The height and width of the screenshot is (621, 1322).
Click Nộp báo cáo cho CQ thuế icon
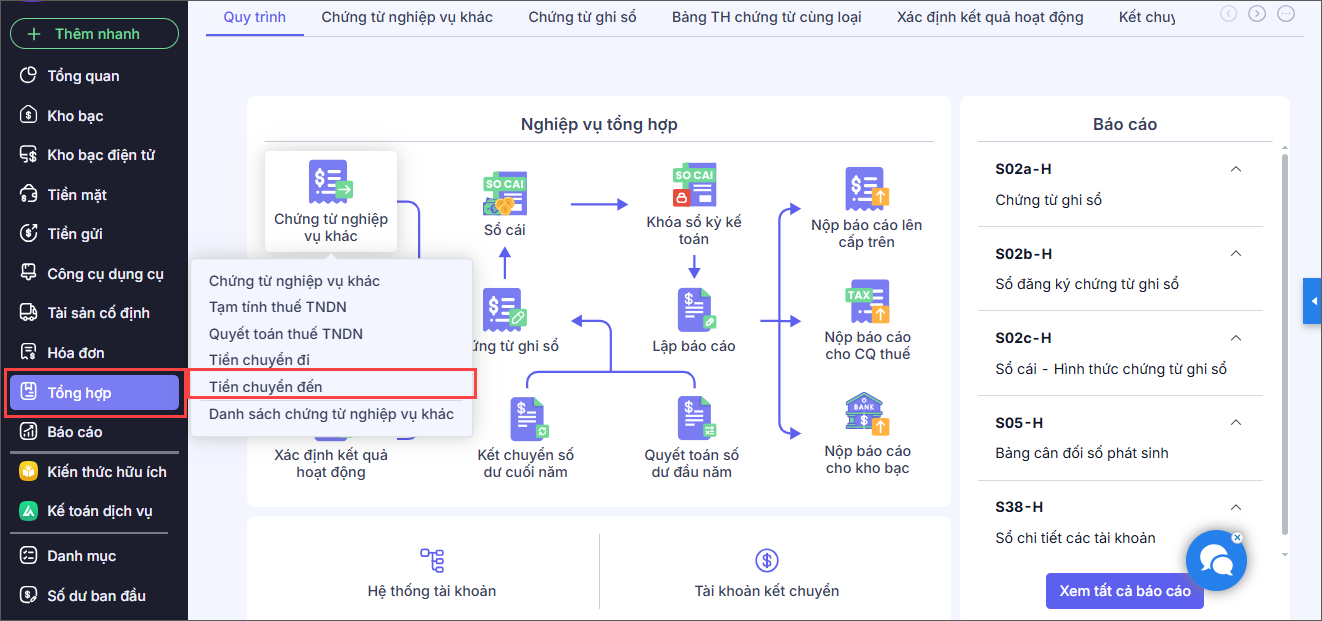click(x=867, y=302)
